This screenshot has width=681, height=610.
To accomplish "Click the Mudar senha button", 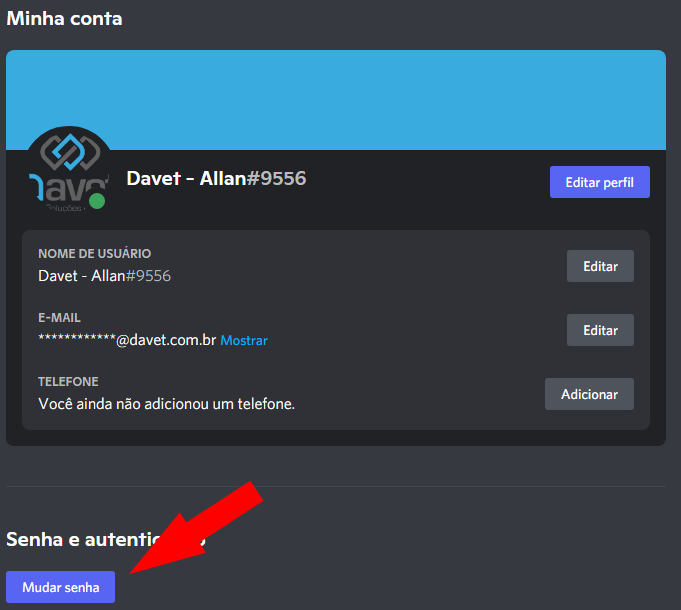I will point(61,587).
